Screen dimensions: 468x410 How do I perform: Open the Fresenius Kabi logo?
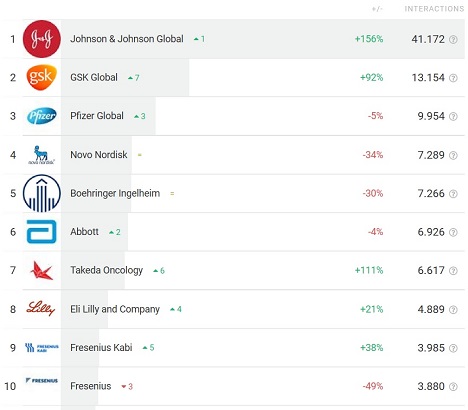click(x=42, y=348)
